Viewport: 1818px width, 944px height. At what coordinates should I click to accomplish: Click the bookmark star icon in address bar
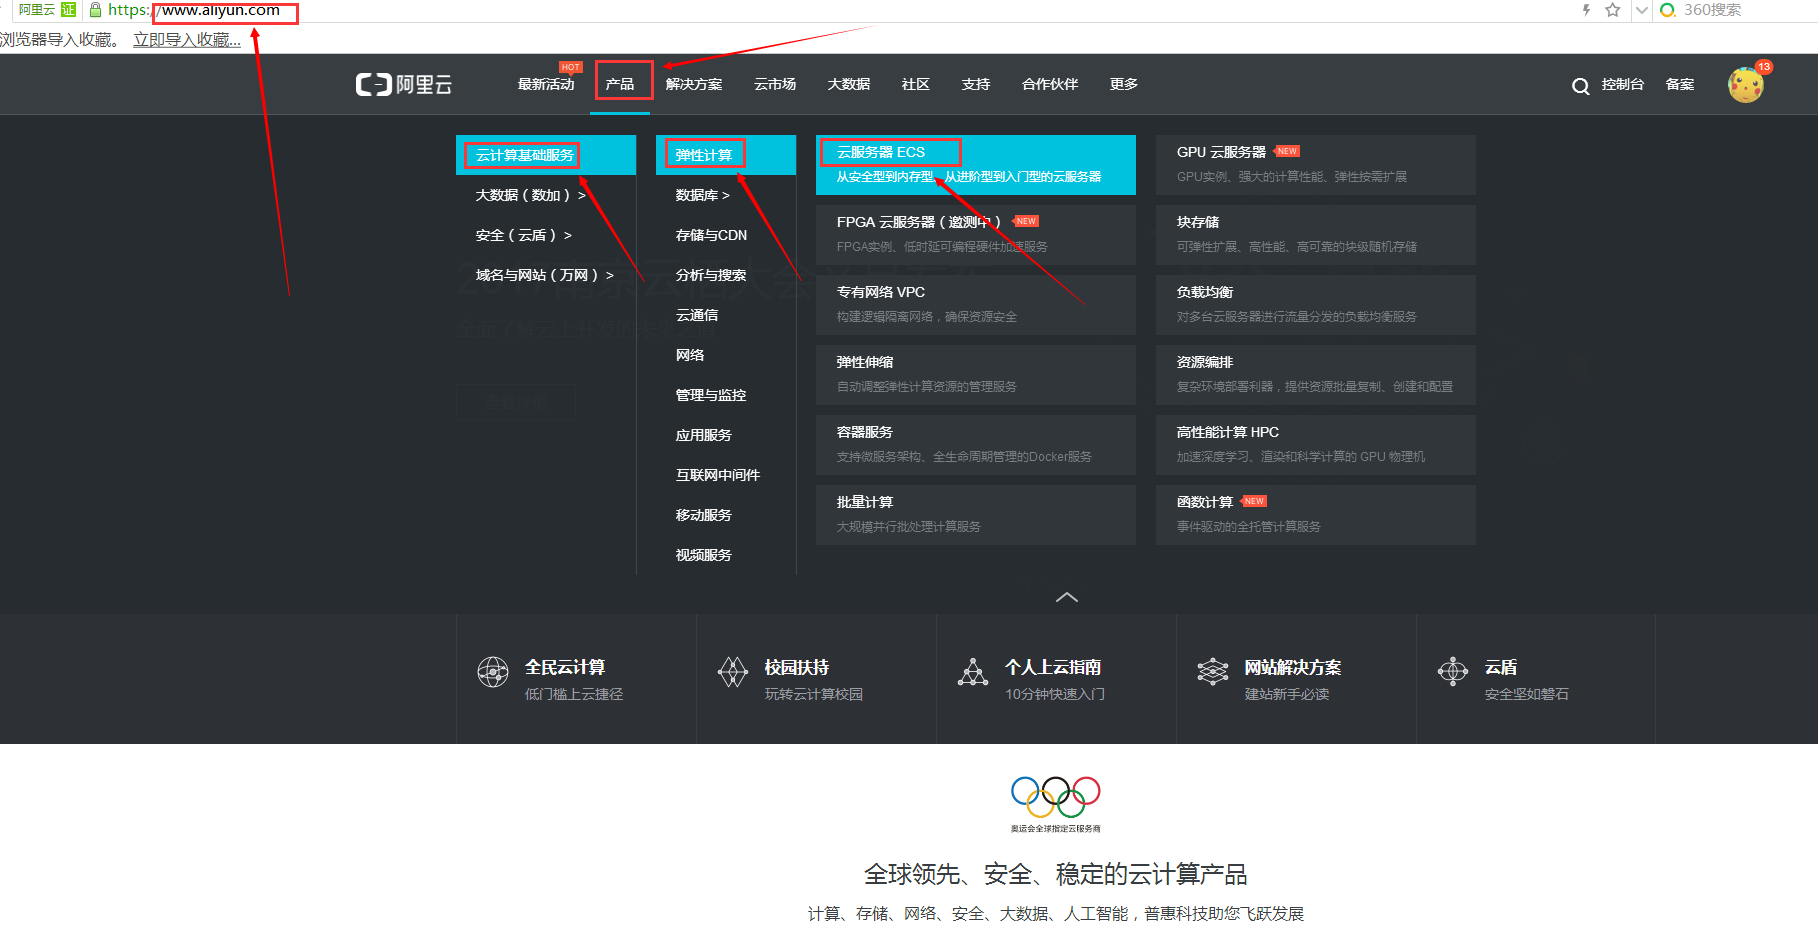click(x=1612, y=10)
